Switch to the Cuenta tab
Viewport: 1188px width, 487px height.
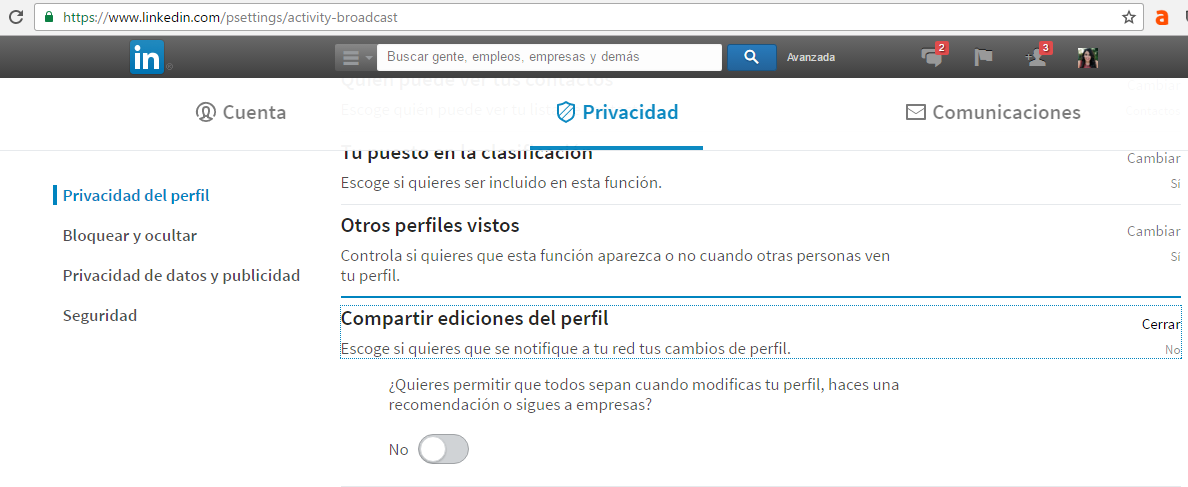pyautogui.click(x=241, y=113)
